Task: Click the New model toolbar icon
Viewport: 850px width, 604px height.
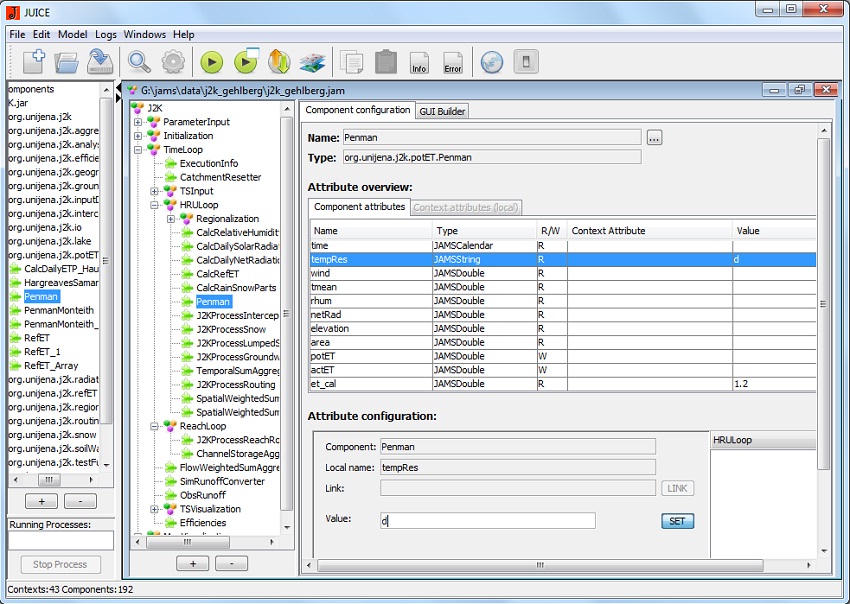Action: [x=32, y=62]
